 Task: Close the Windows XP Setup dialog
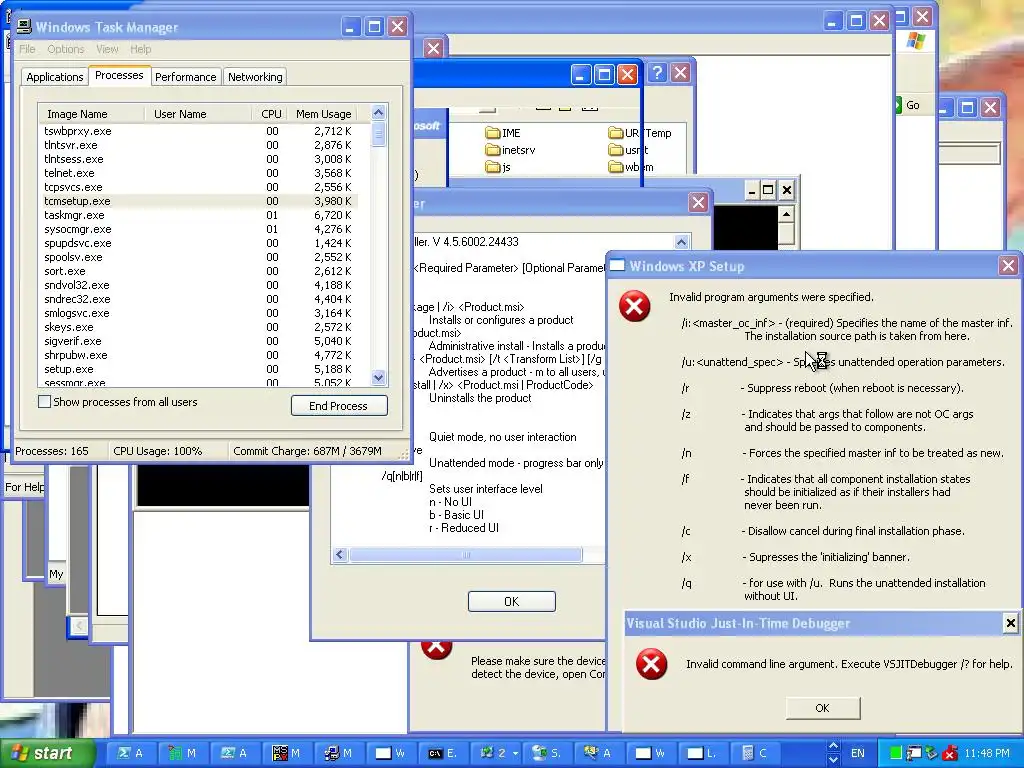click(x=1008, y=266)
